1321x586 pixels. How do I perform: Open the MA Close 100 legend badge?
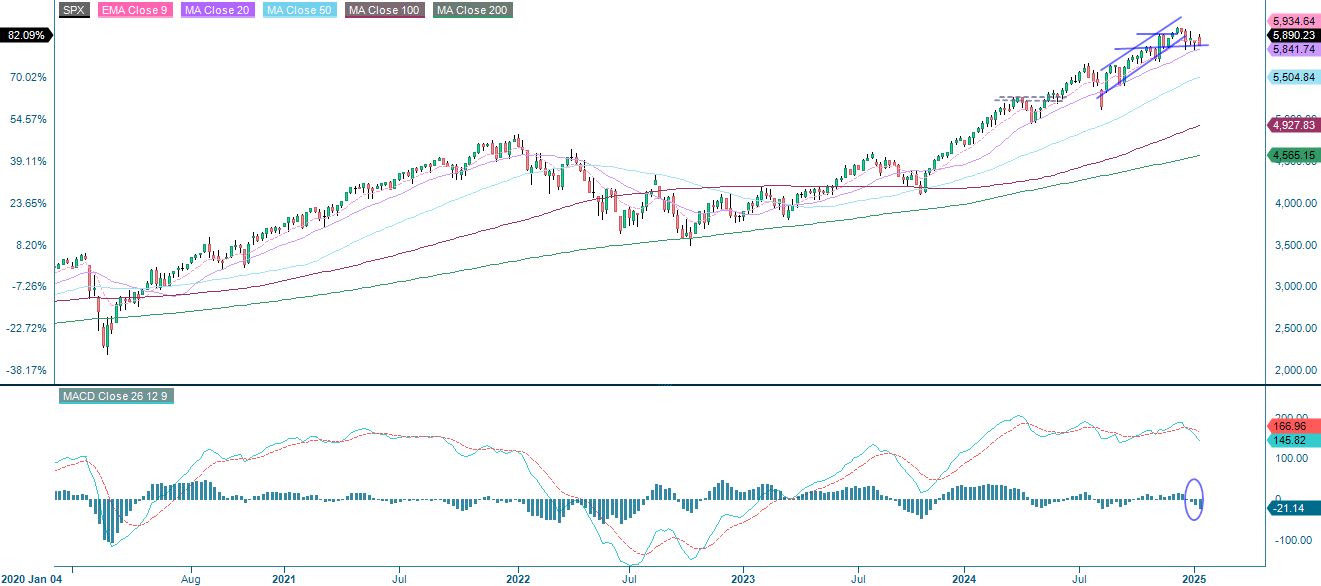384,11
